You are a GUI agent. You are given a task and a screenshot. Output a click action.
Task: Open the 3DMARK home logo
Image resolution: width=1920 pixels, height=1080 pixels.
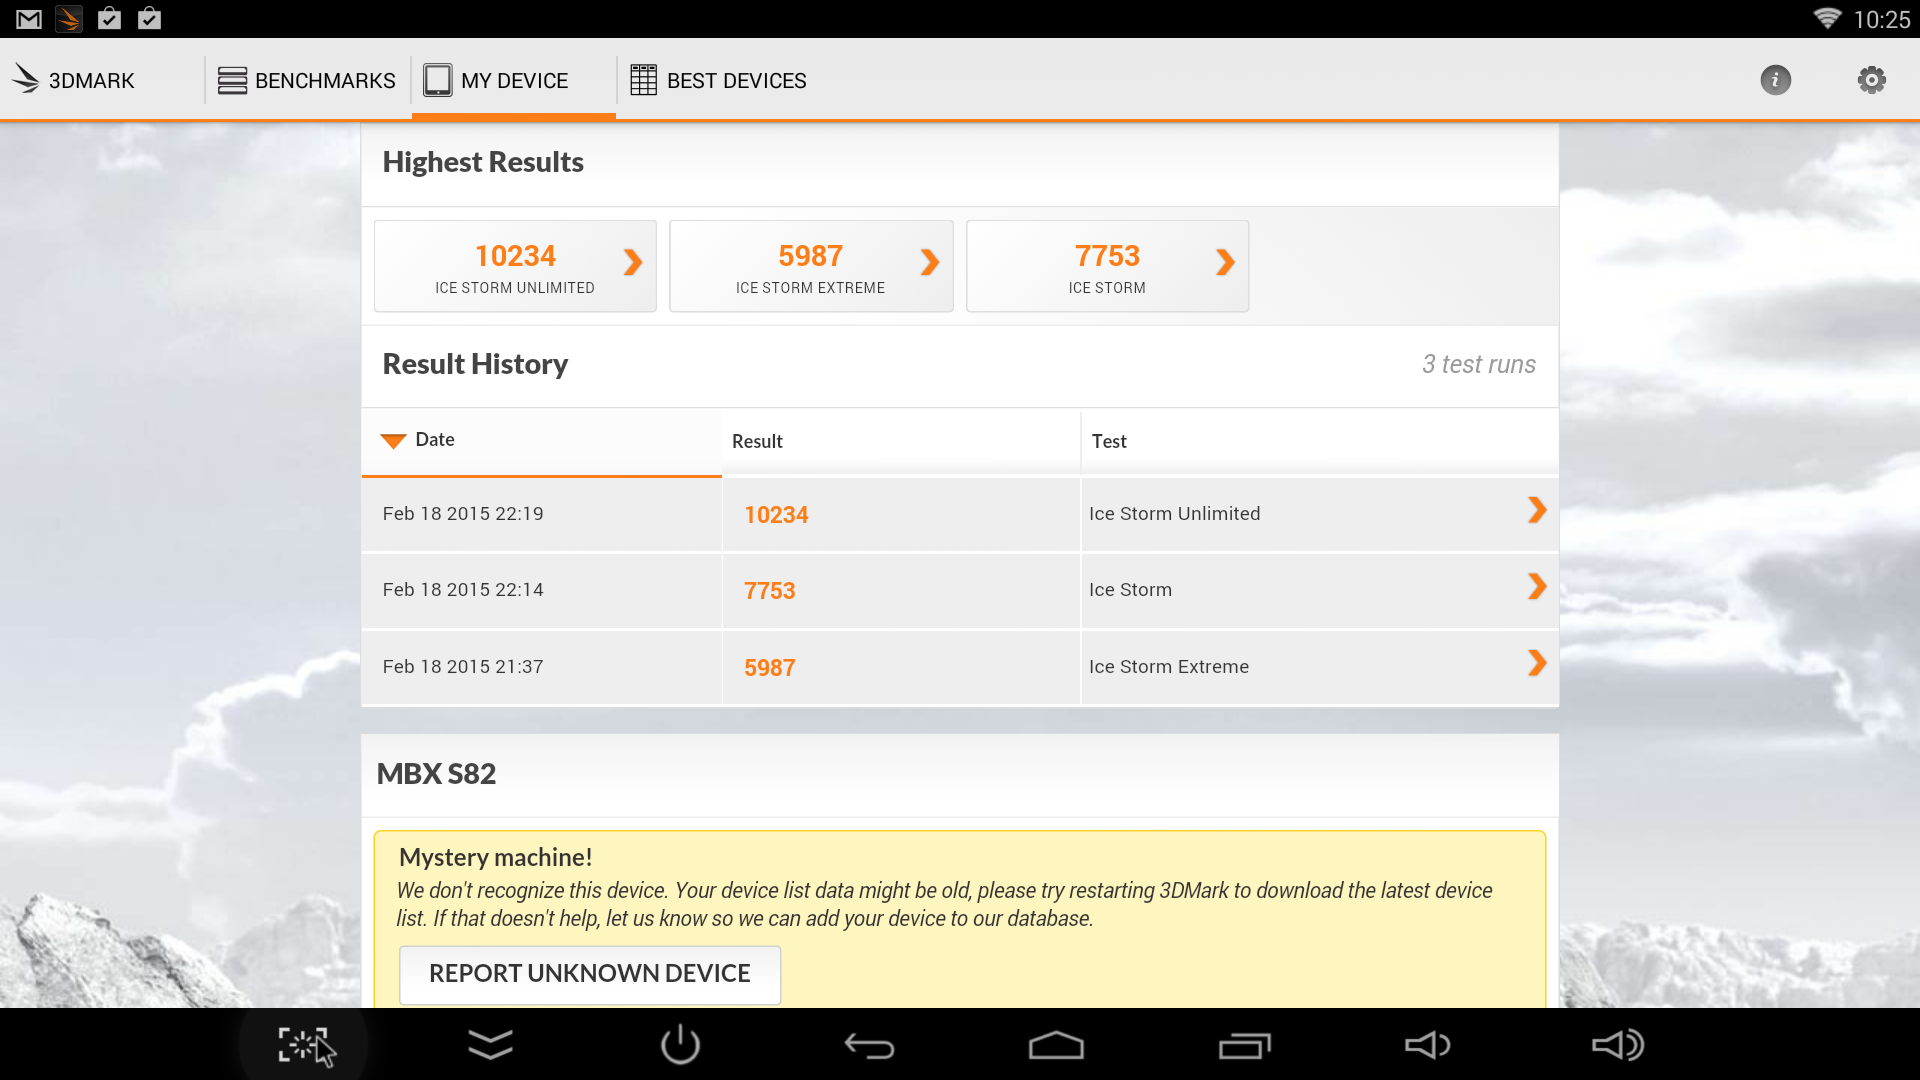coord(73,80)
